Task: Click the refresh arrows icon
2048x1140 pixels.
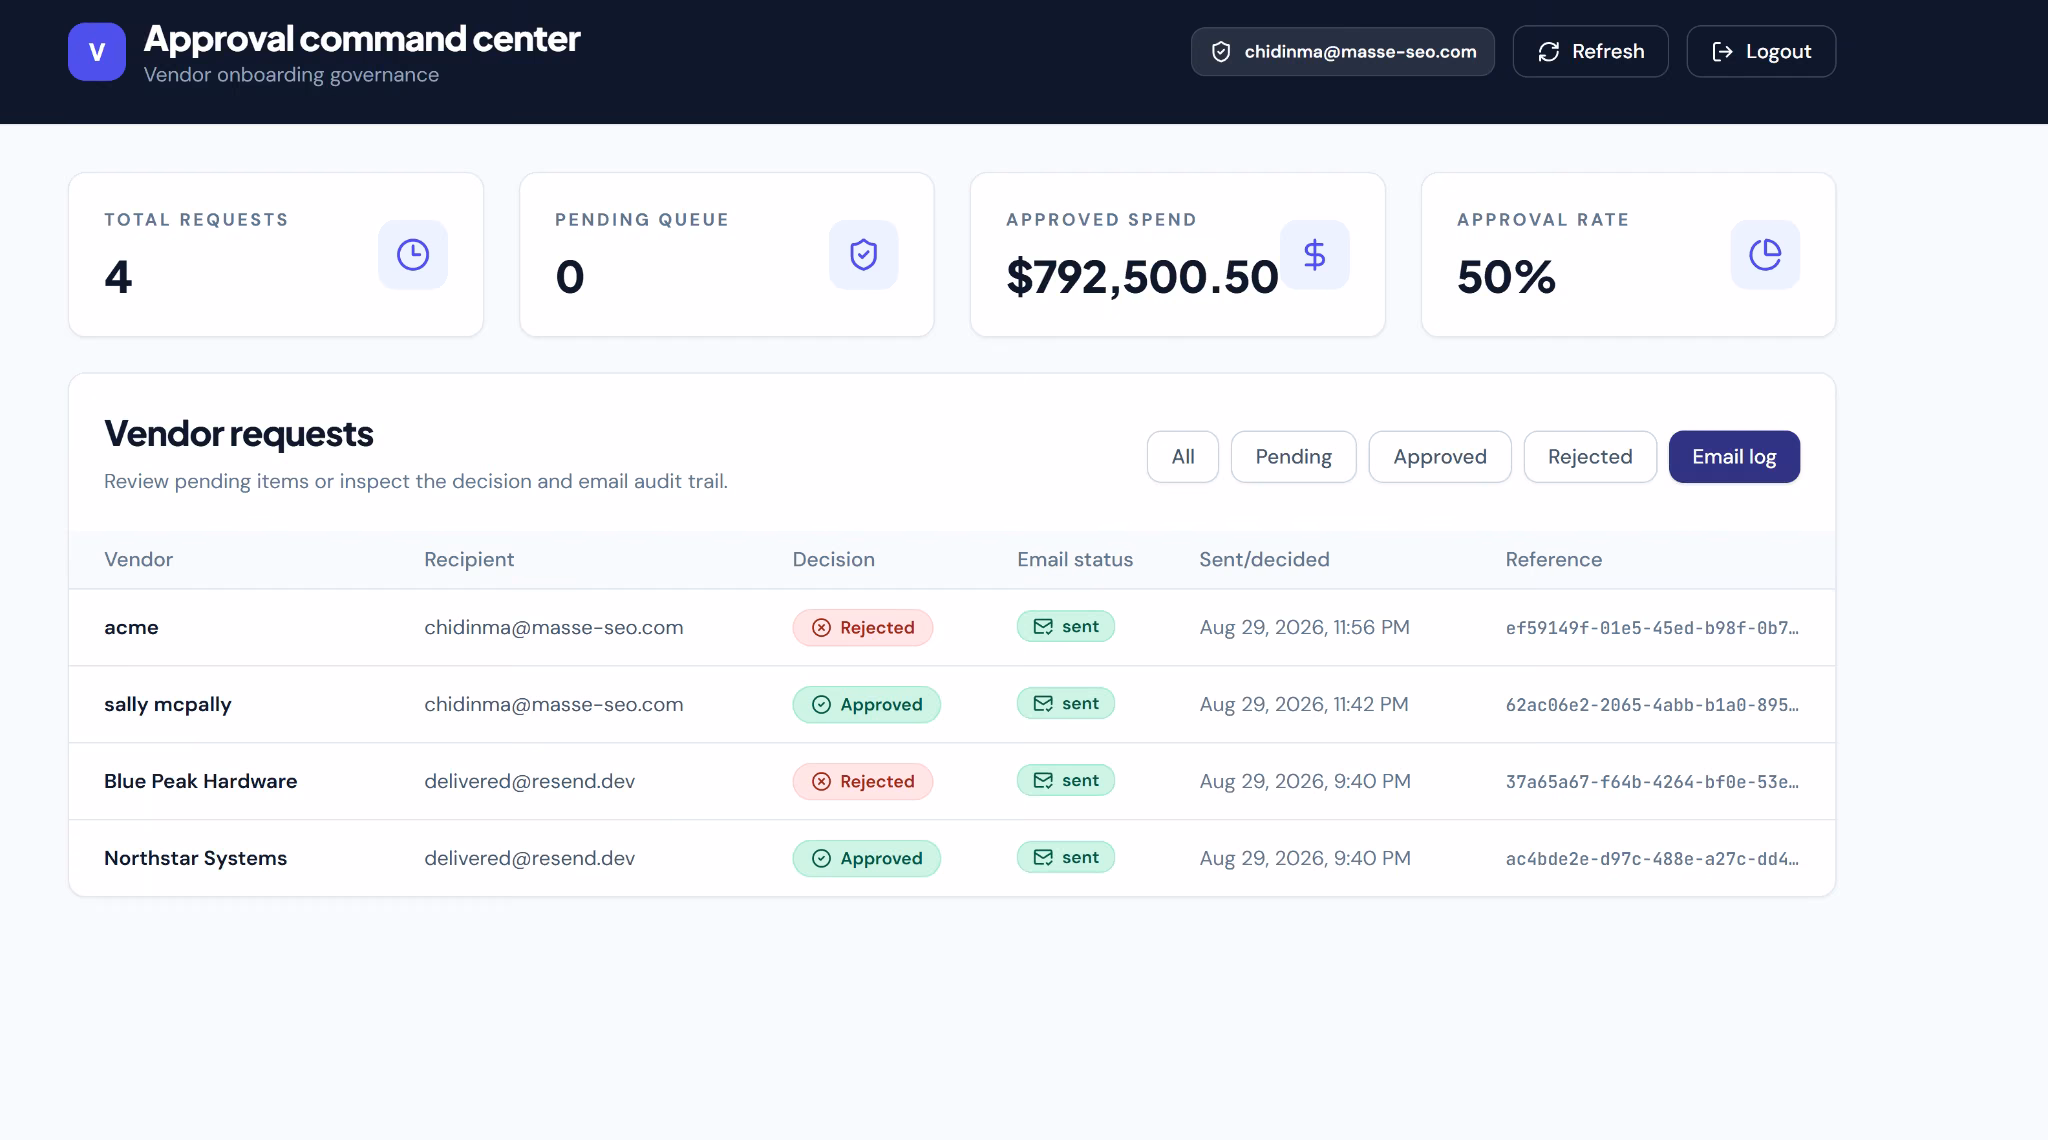Action: [x=1549, y=52]
